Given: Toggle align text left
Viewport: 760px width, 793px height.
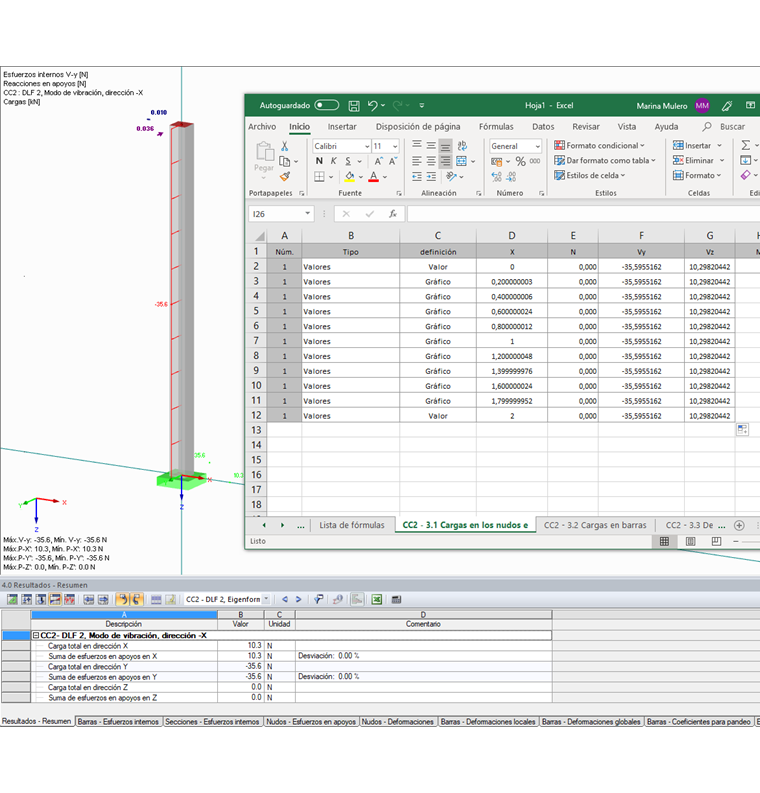Looking at the screenshot, I should [x=417, y=161].
